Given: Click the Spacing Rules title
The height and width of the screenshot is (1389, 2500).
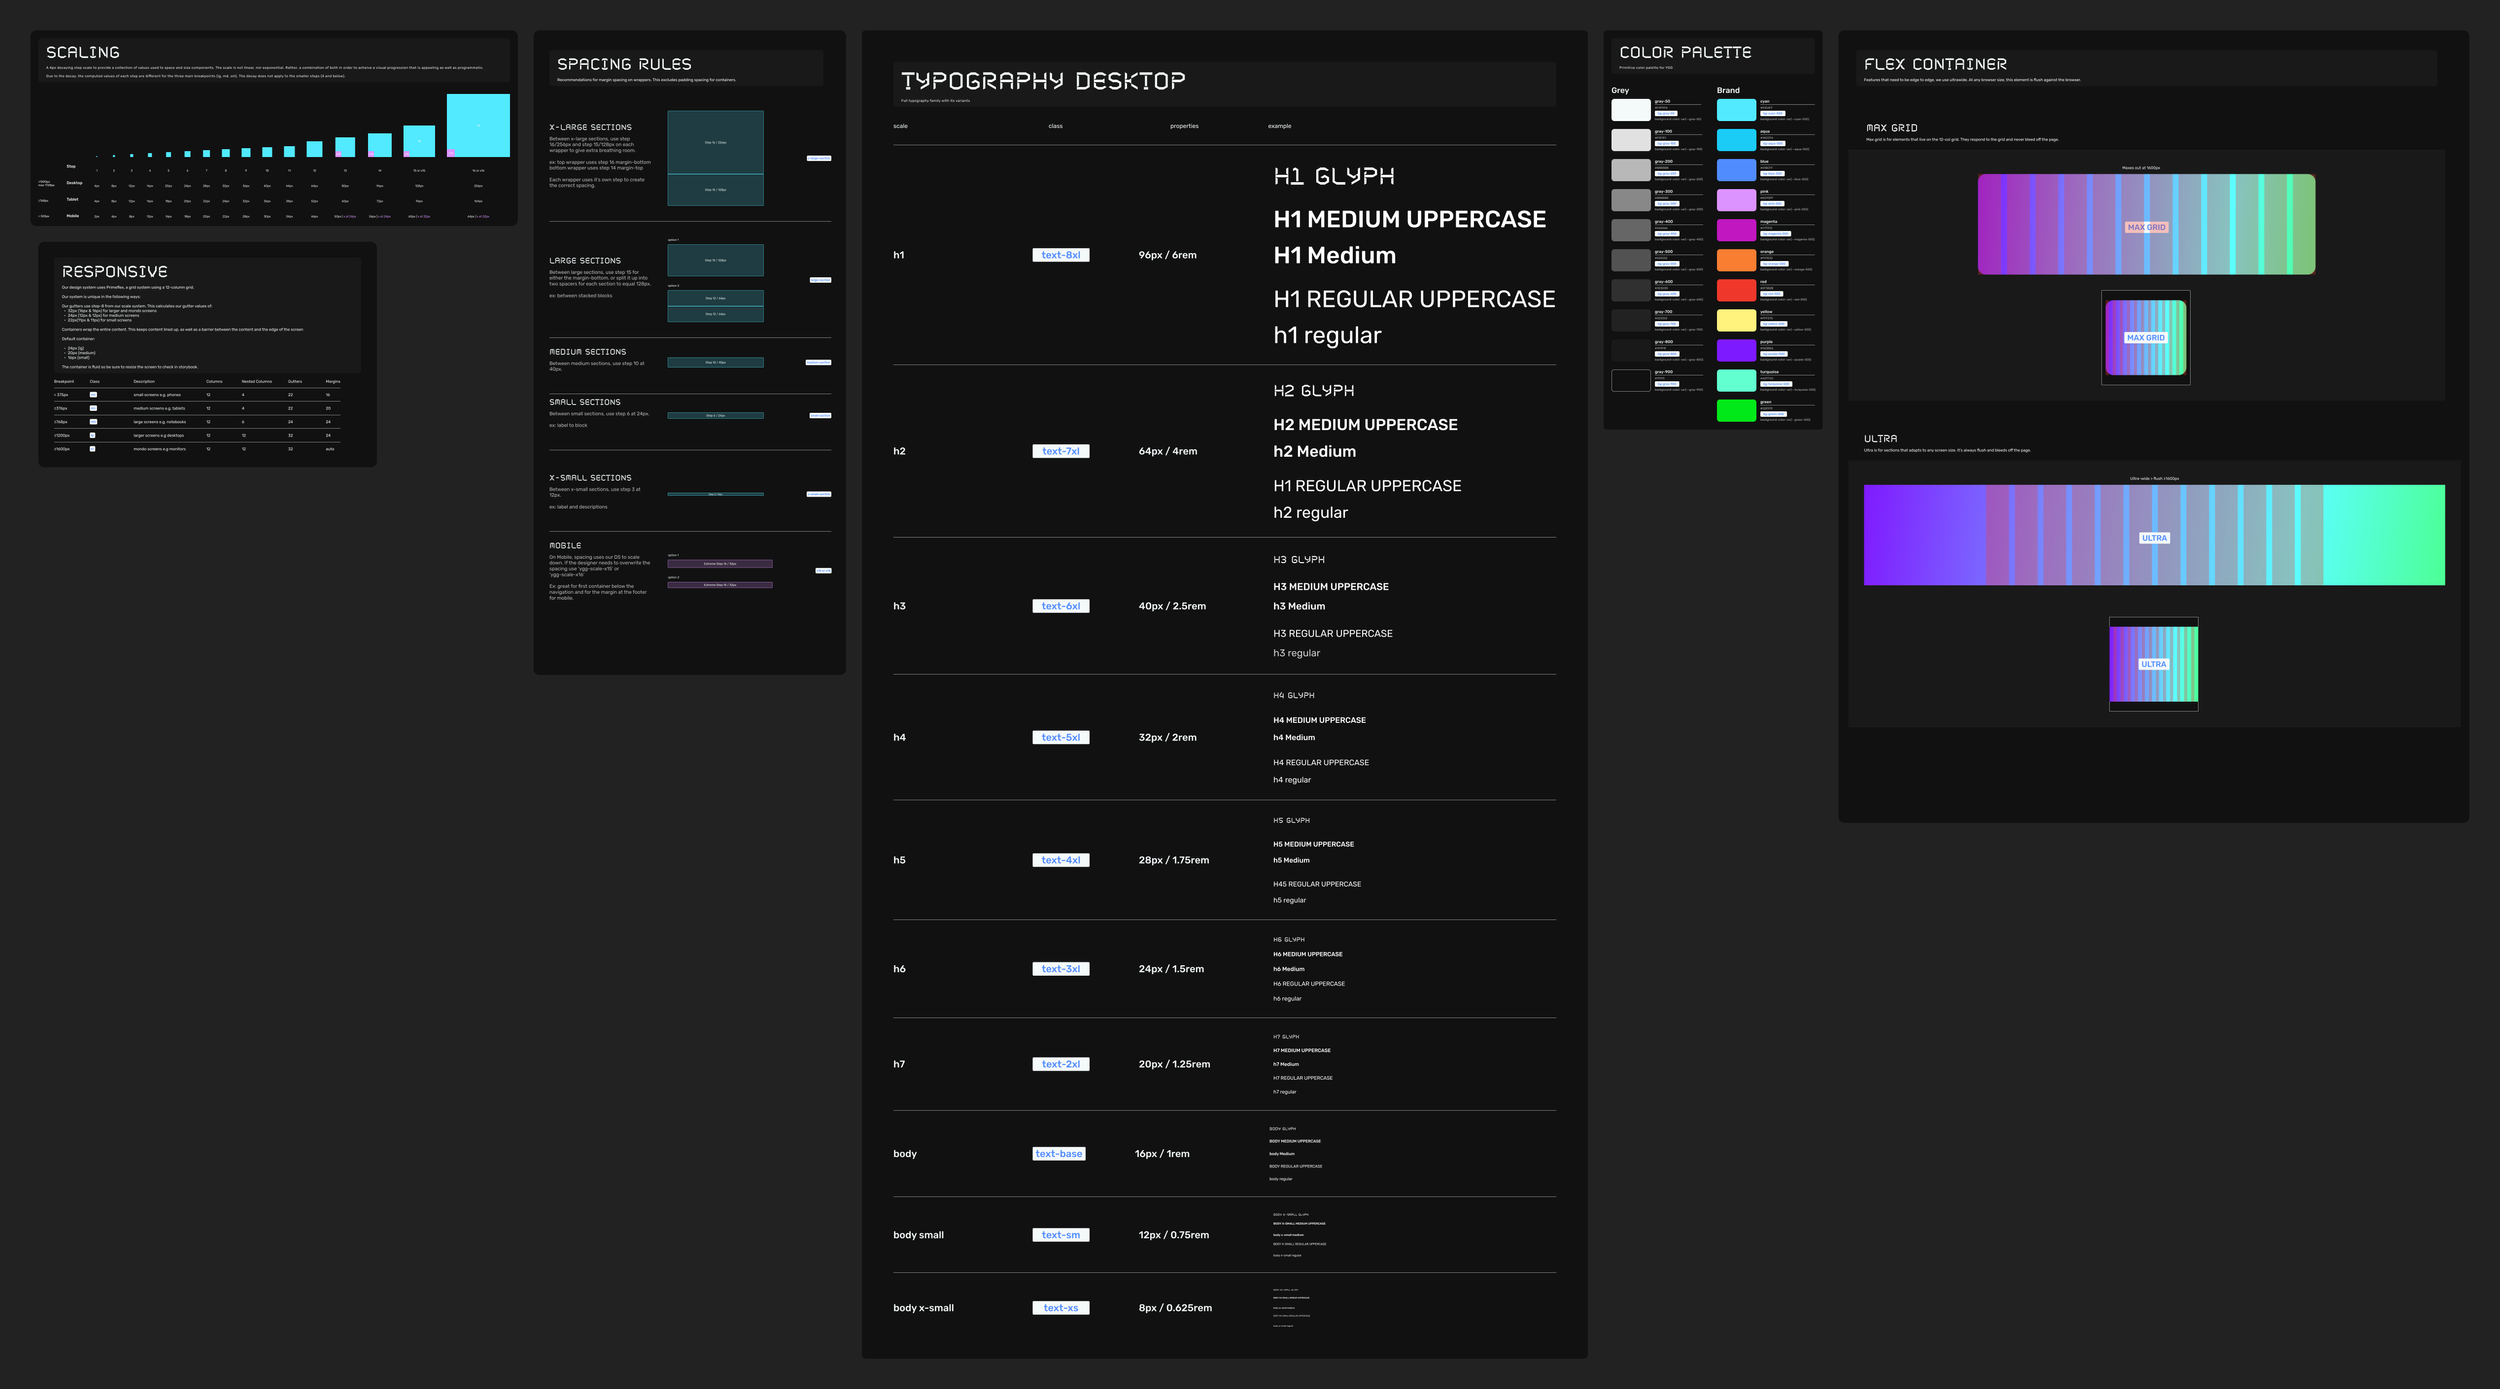Looking at the screenshot, I should (624, 64).
